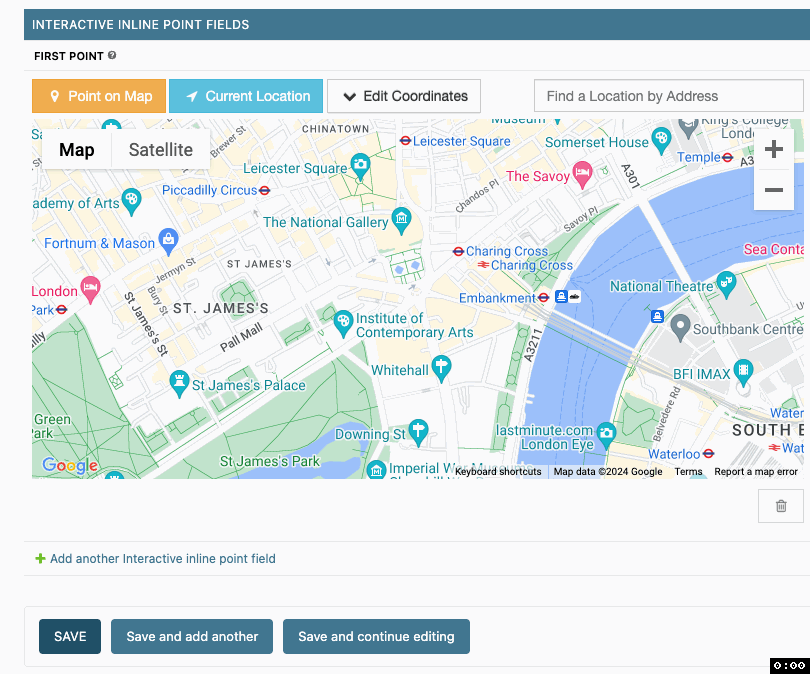Open Keyboard shortcuts on the map
The height and width of the screenshot is (674, 810).
[498, 472]
